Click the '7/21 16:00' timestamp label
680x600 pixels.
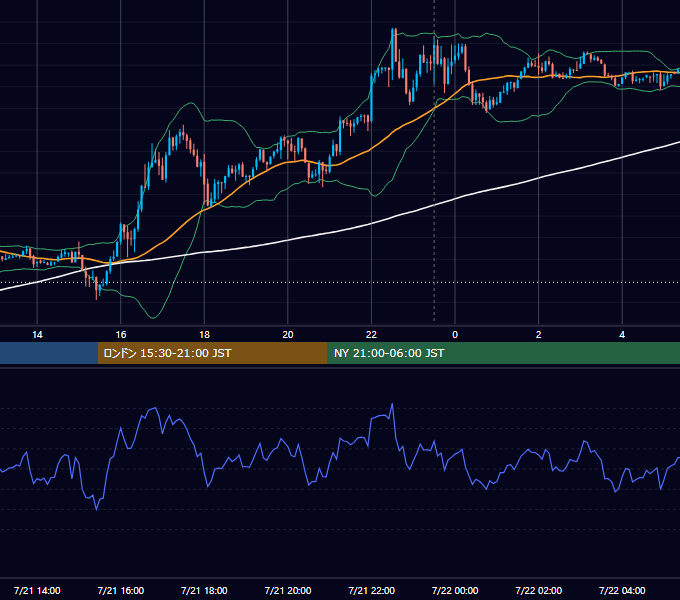[121, 590]
